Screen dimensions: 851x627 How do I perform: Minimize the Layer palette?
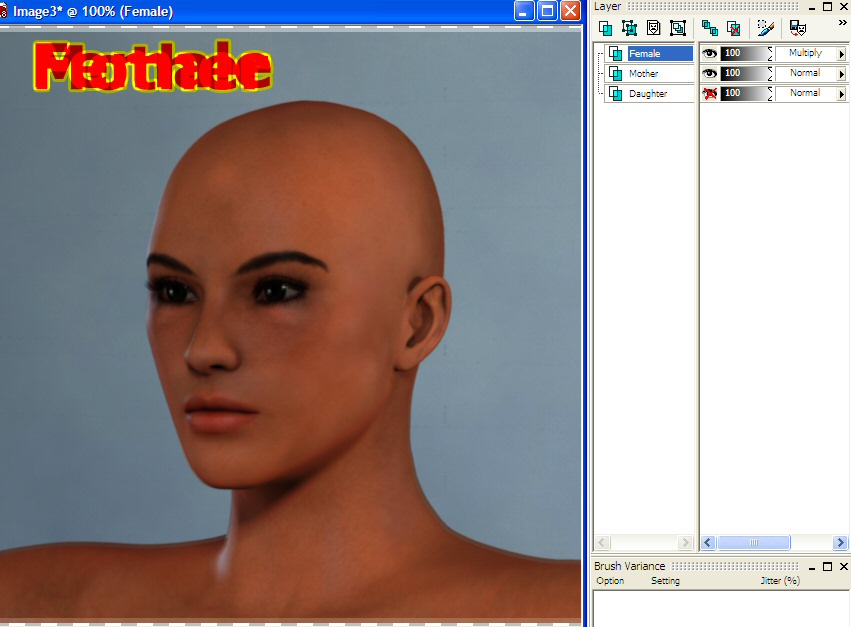[x=812, y=7]
